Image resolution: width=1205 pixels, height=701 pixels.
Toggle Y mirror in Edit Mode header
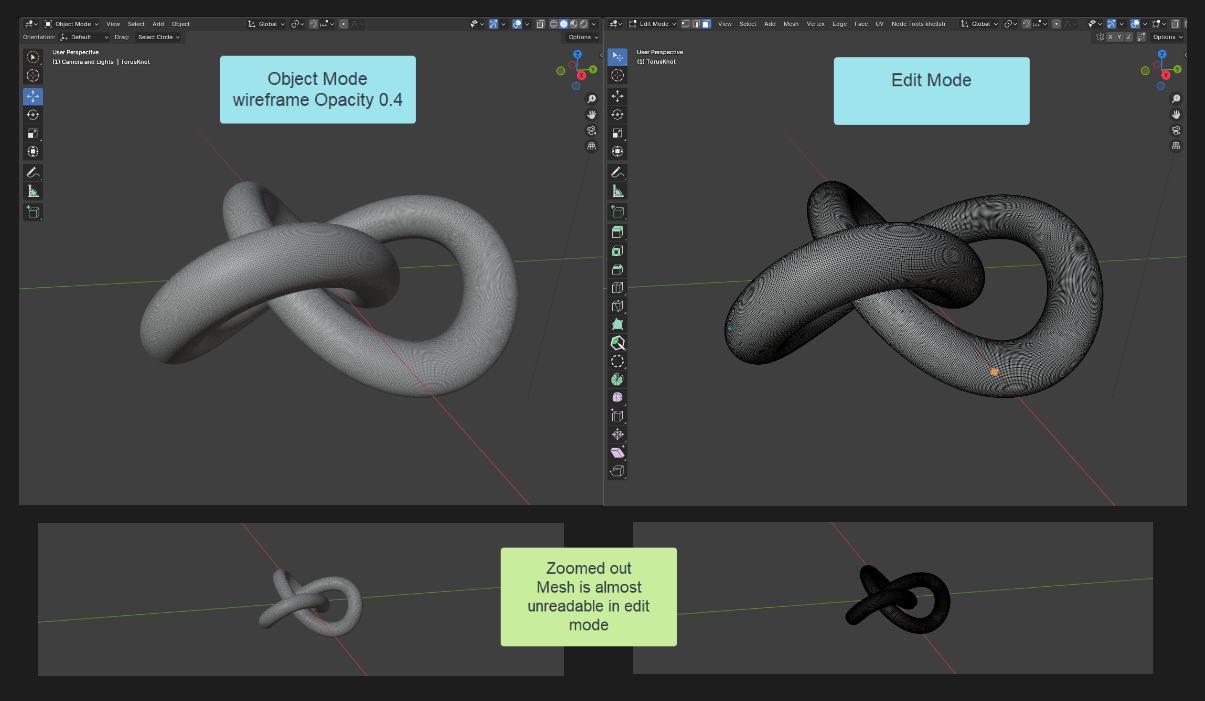coord(1120,37)
